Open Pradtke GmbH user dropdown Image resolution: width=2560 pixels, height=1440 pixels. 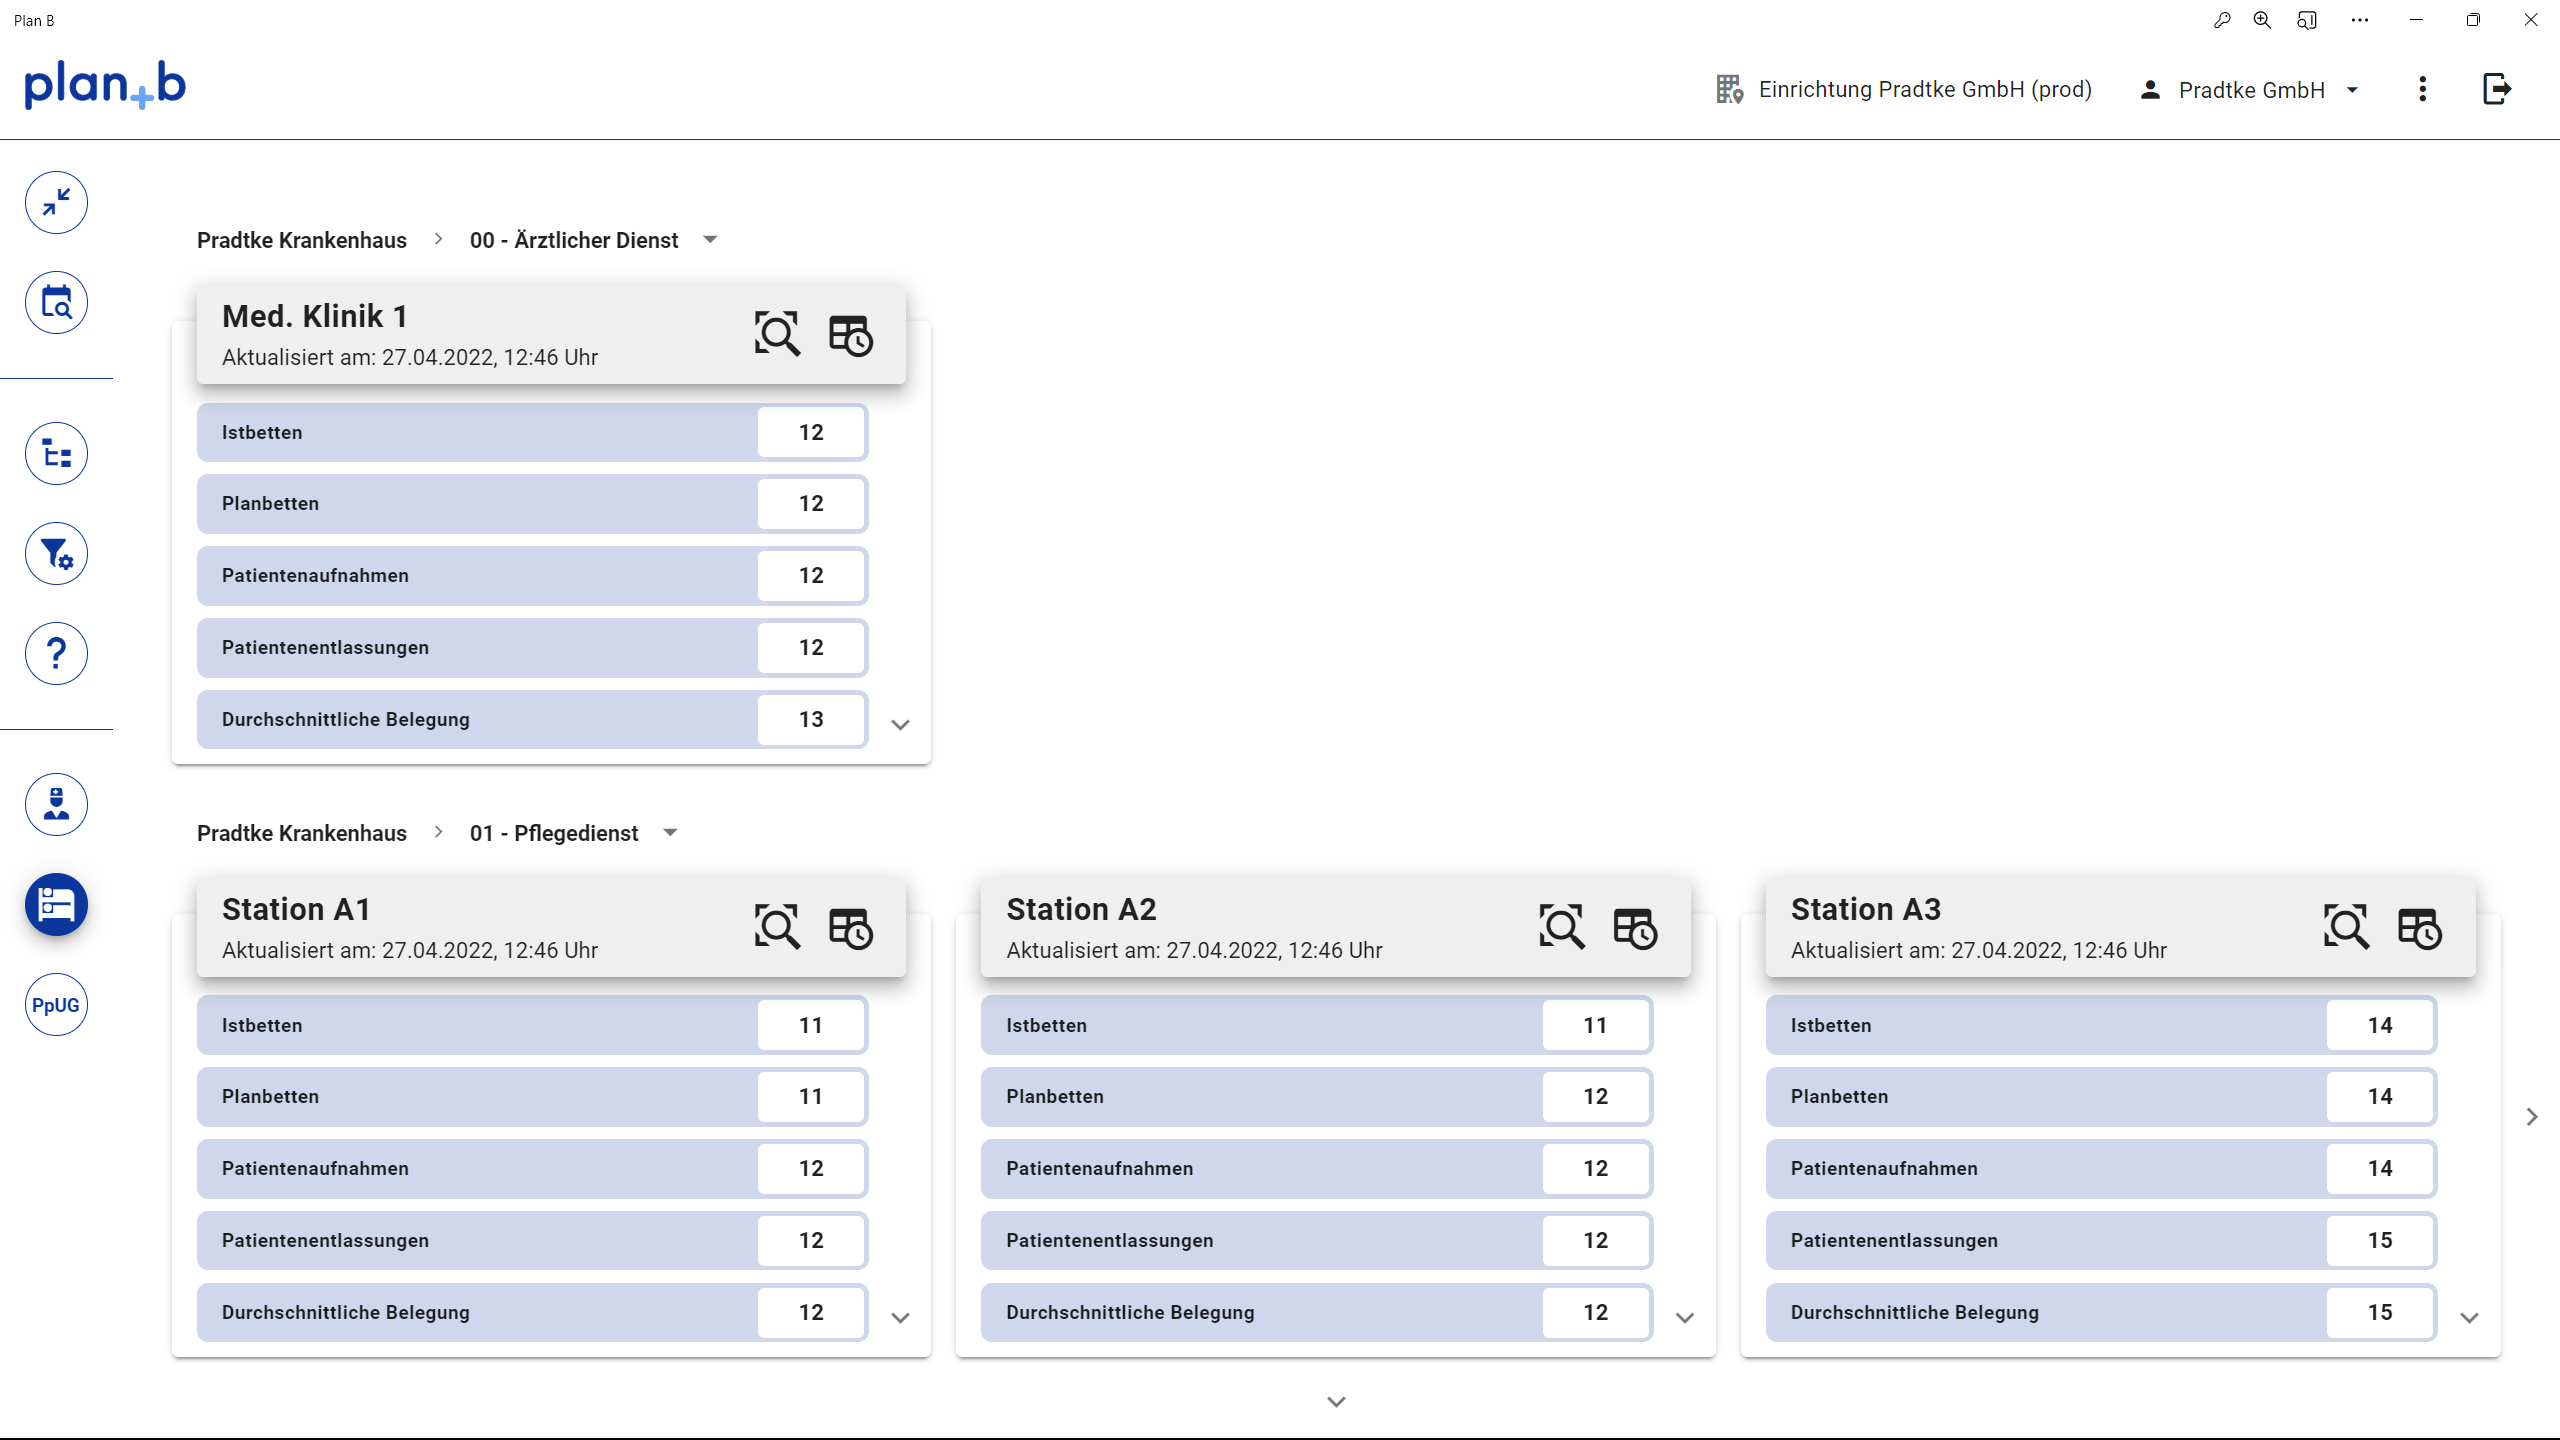tap(2250, 90)
